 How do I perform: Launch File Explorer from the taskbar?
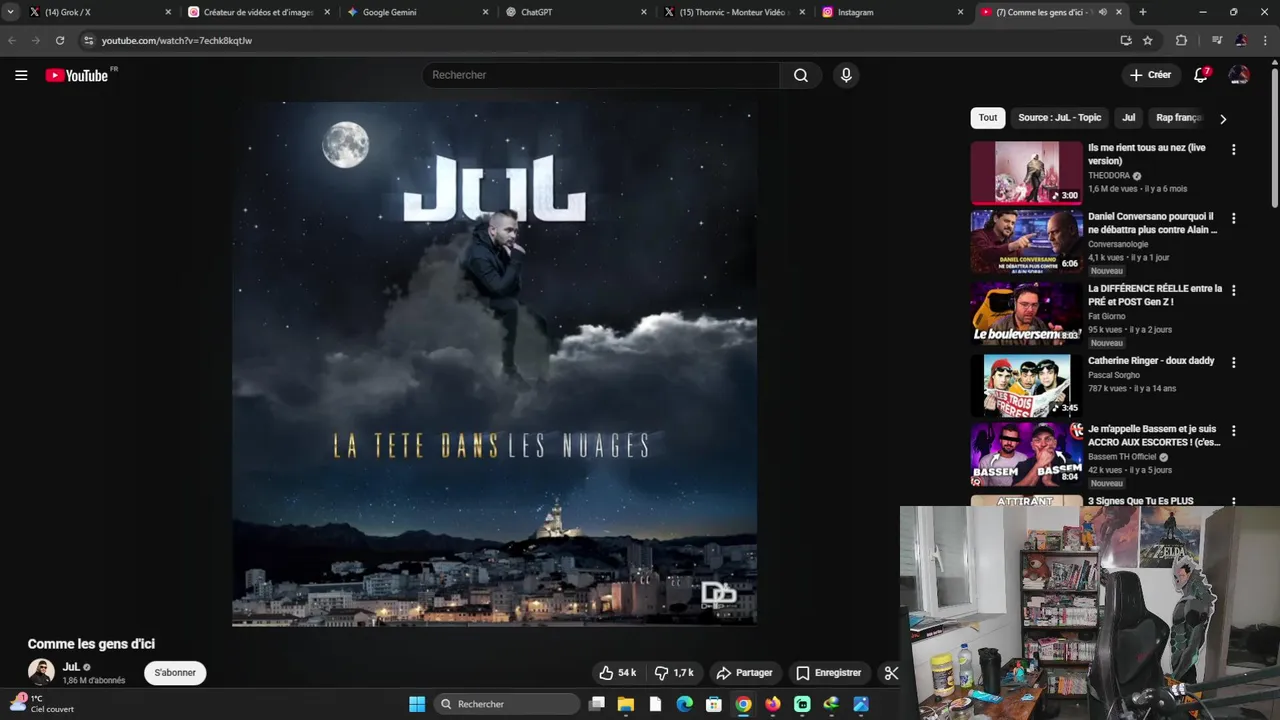coord(626,704)
